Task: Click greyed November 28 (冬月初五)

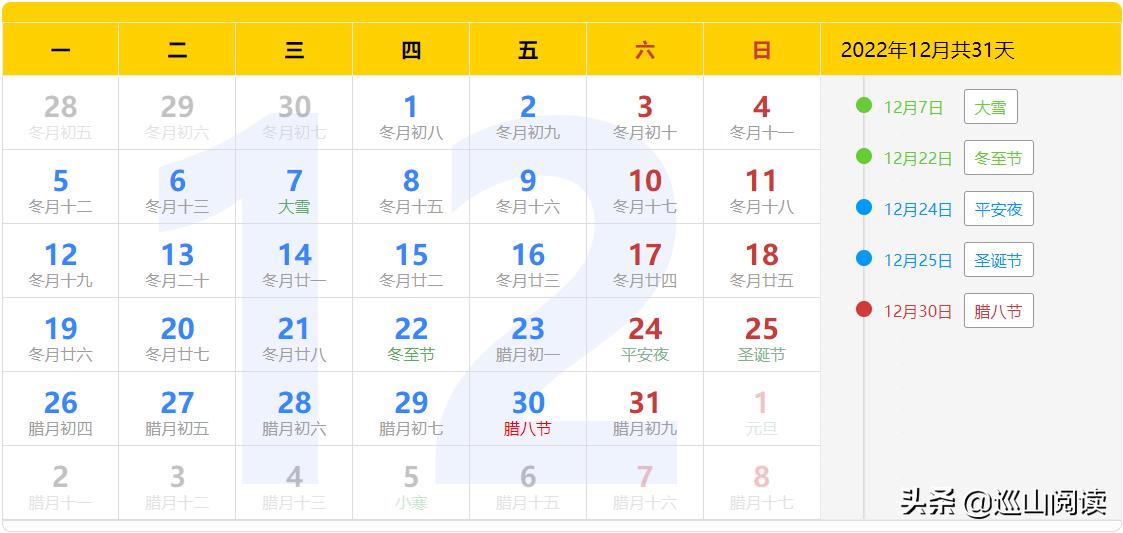Action: click(60, 112)
